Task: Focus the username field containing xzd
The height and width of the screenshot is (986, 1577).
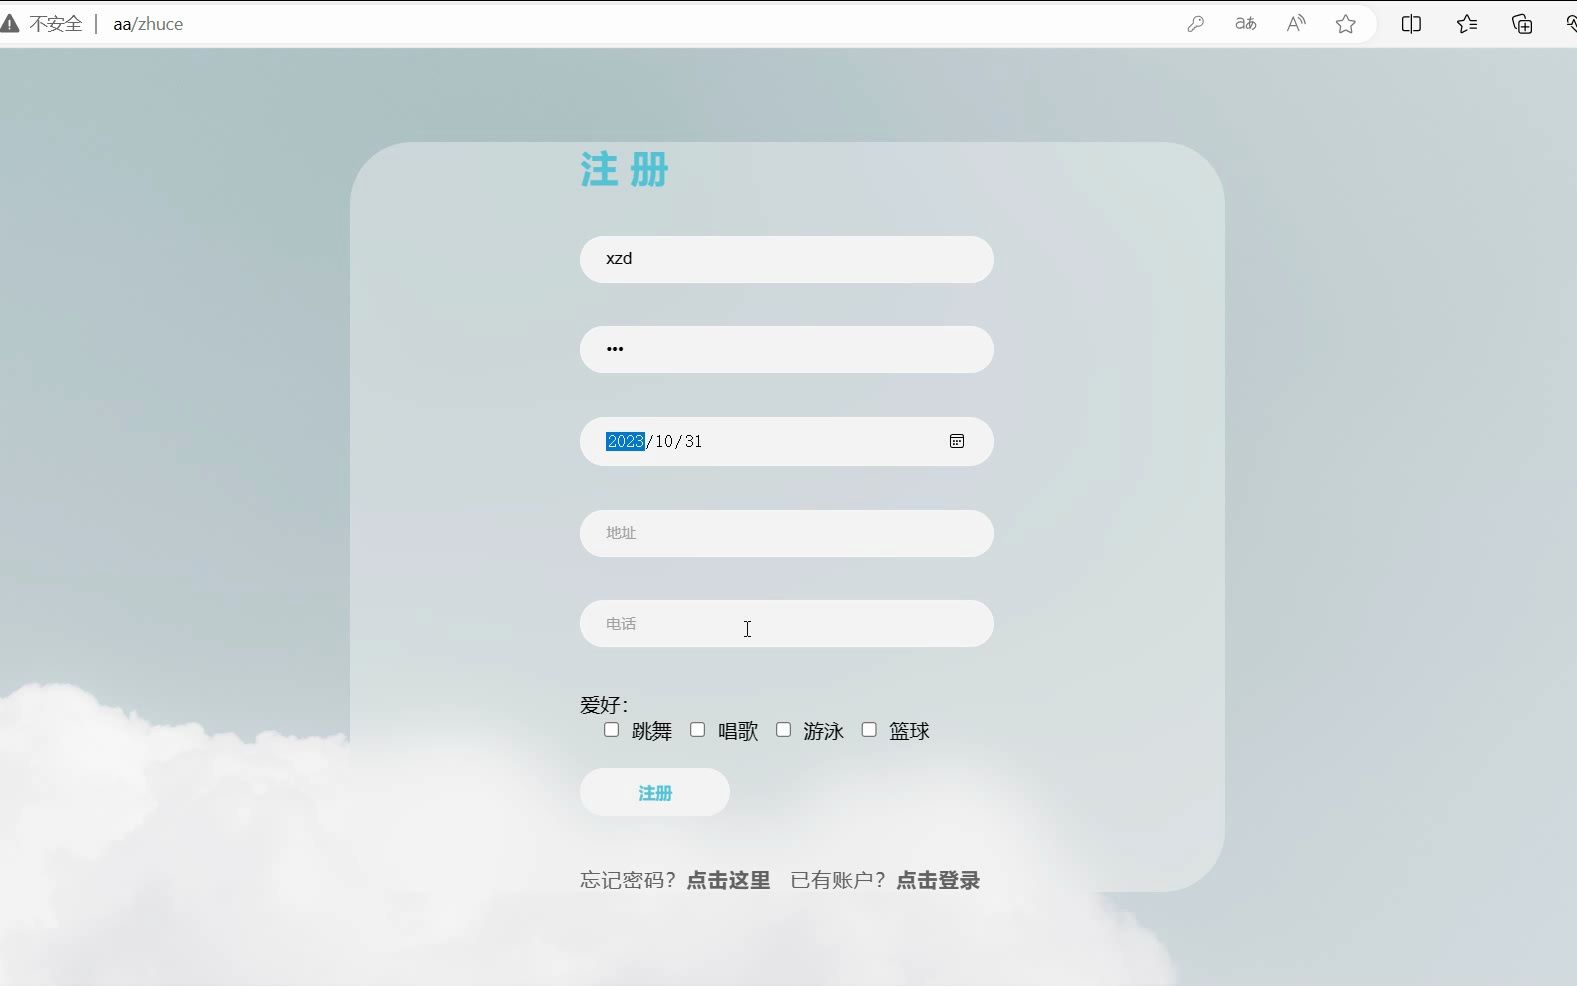Action: point(787,259)
